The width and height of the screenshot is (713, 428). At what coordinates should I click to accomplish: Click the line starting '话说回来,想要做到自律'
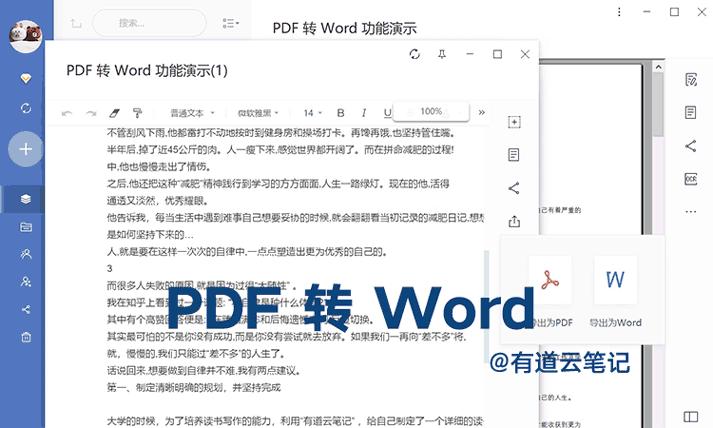click(204, 371)
